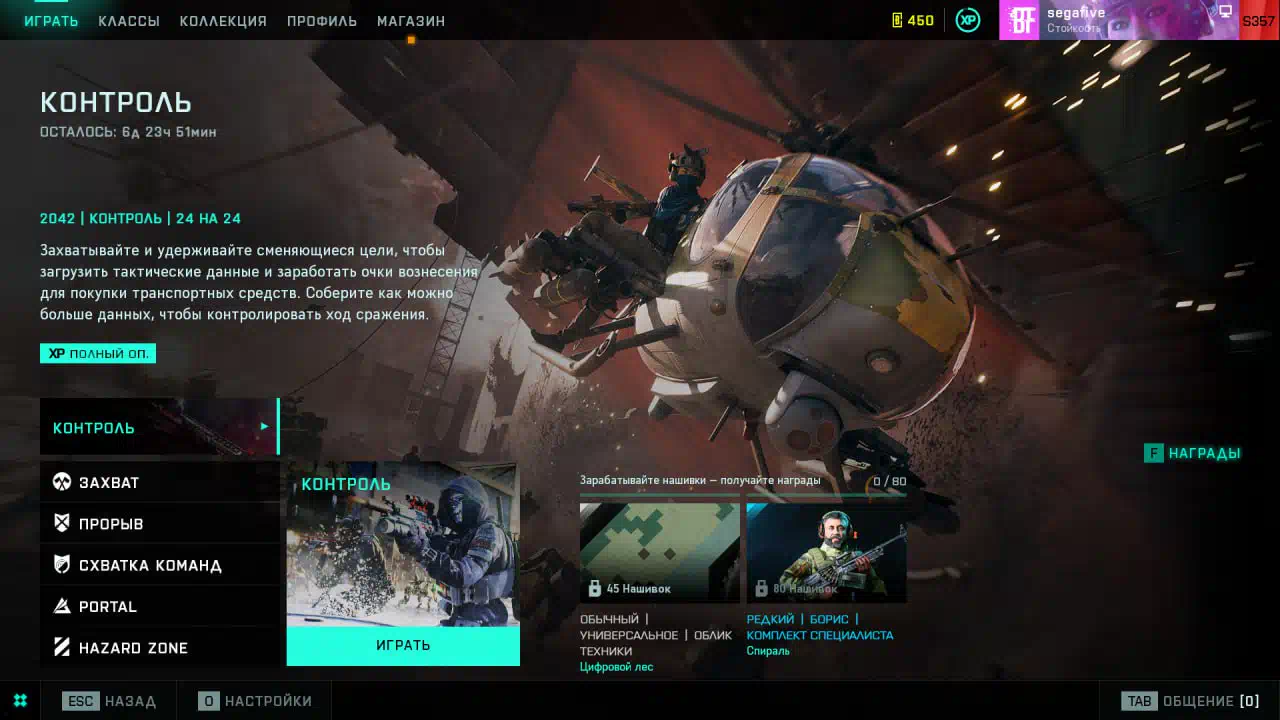The image size is (1280, 720).
Task: Click the Спираль reward name
Action: tap(768, 651)
